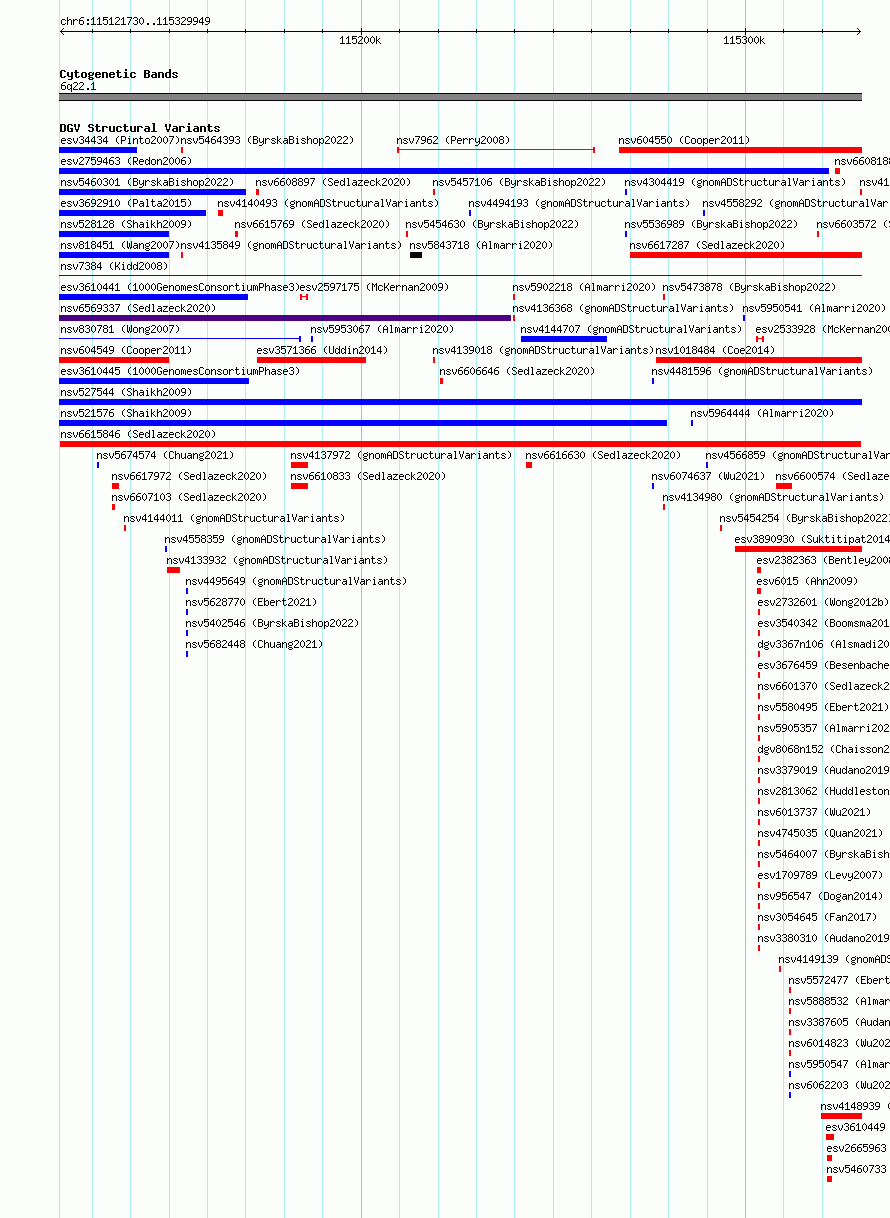The height and width of the screenshot is (1218, 890).
Task: Click the nsv6013737 (Wu2021) label
Action: click(x=814, y=813)
